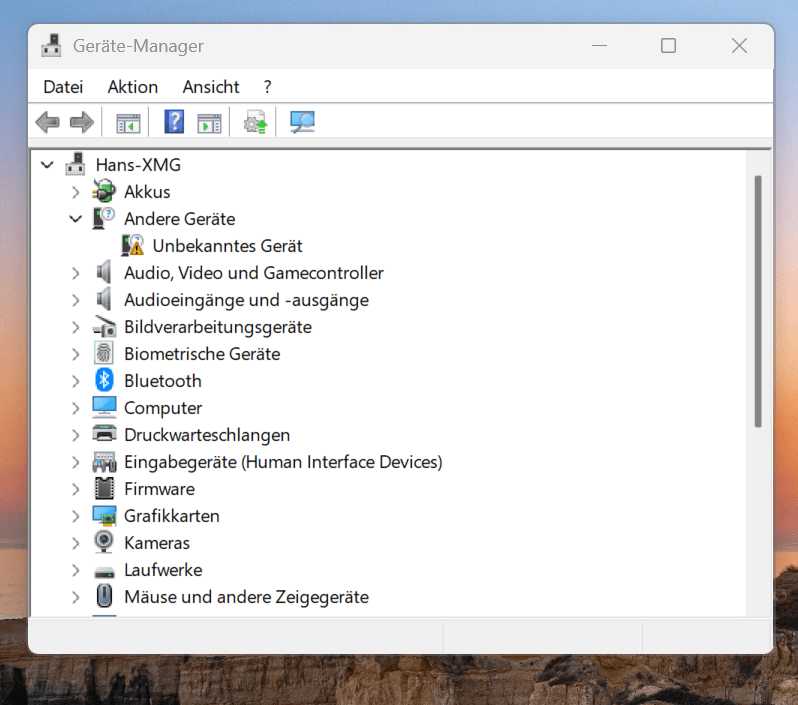Click scan for hardware changes icon
Viewport: 798px width, 705px height.
[302, 122]
